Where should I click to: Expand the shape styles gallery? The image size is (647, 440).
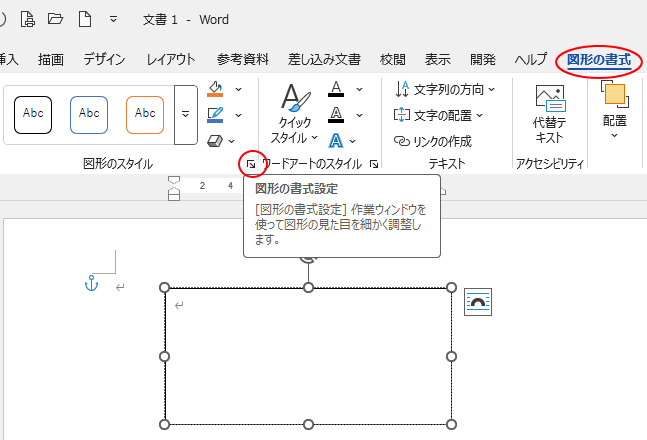186,115
